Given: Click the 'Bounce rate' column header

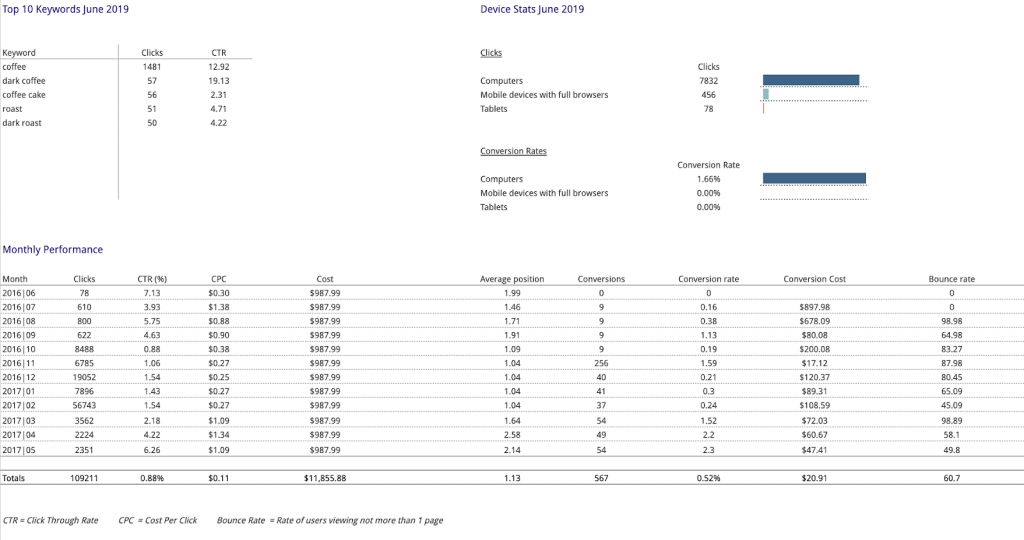Looking at the screenshot, I should (952, 279).
